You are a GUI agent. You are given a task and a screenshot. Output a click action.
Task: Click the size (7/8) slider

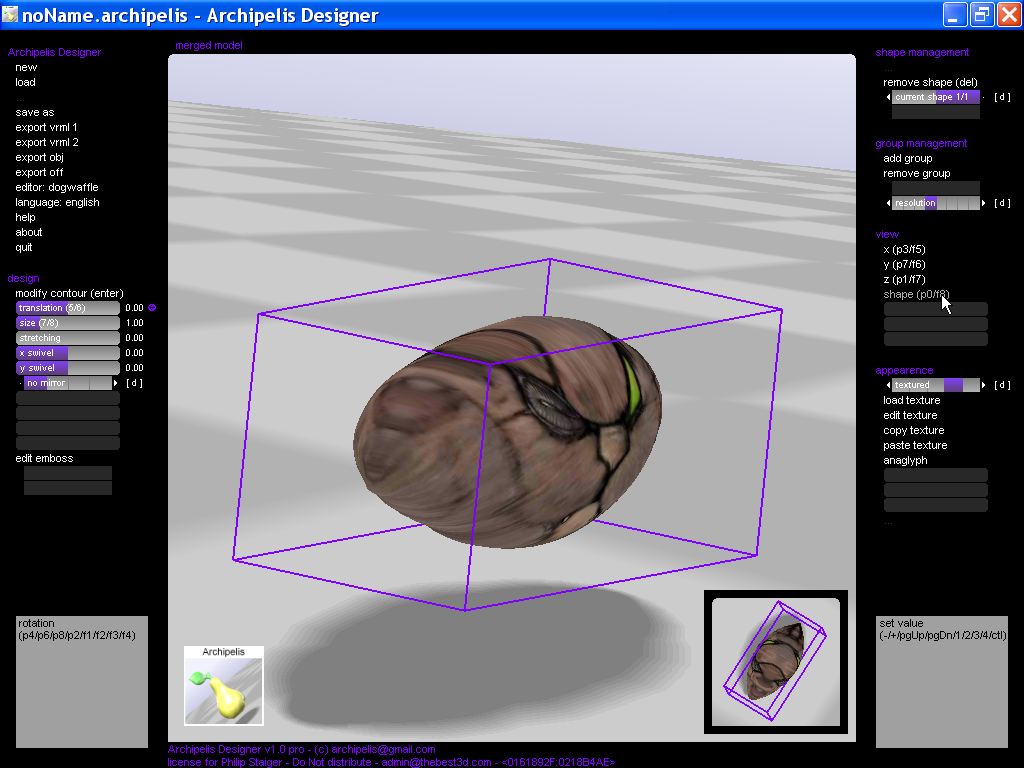point(67,323)
